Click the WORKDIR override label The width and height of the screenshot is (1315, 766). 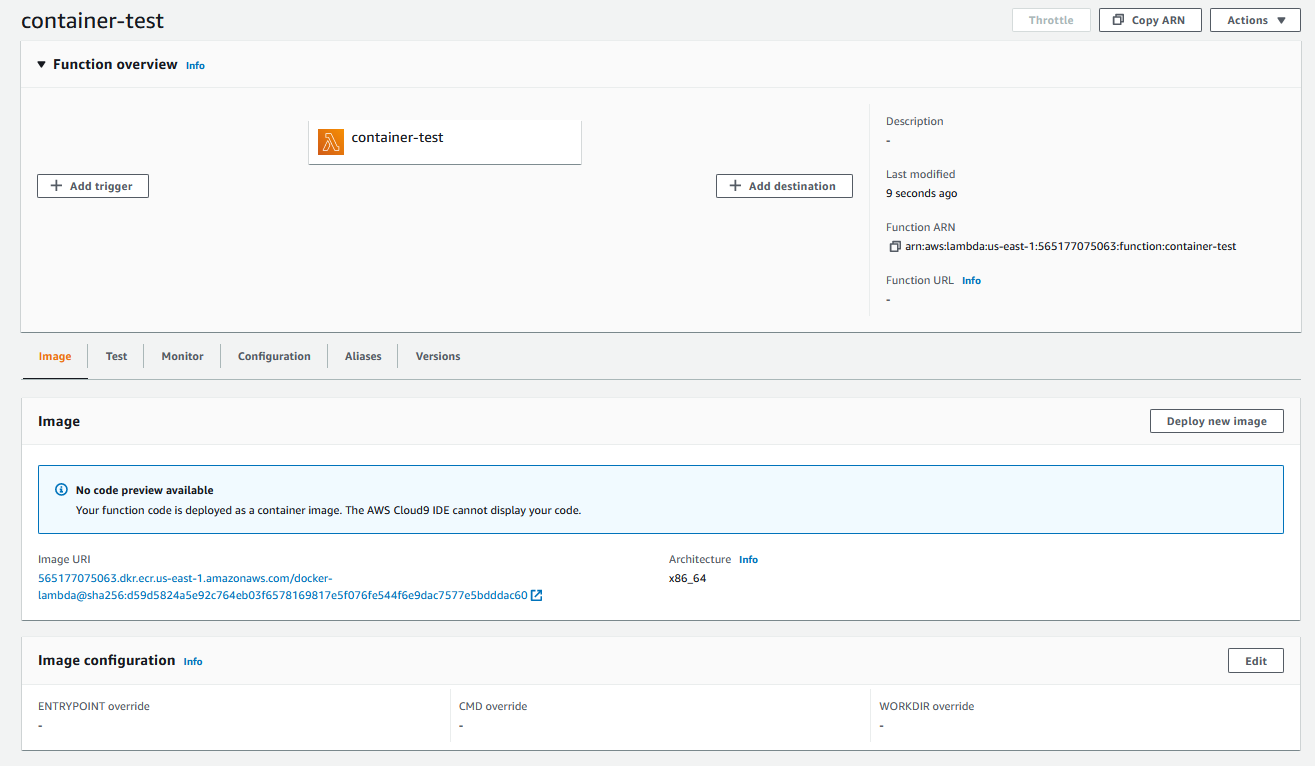point(926,706)
